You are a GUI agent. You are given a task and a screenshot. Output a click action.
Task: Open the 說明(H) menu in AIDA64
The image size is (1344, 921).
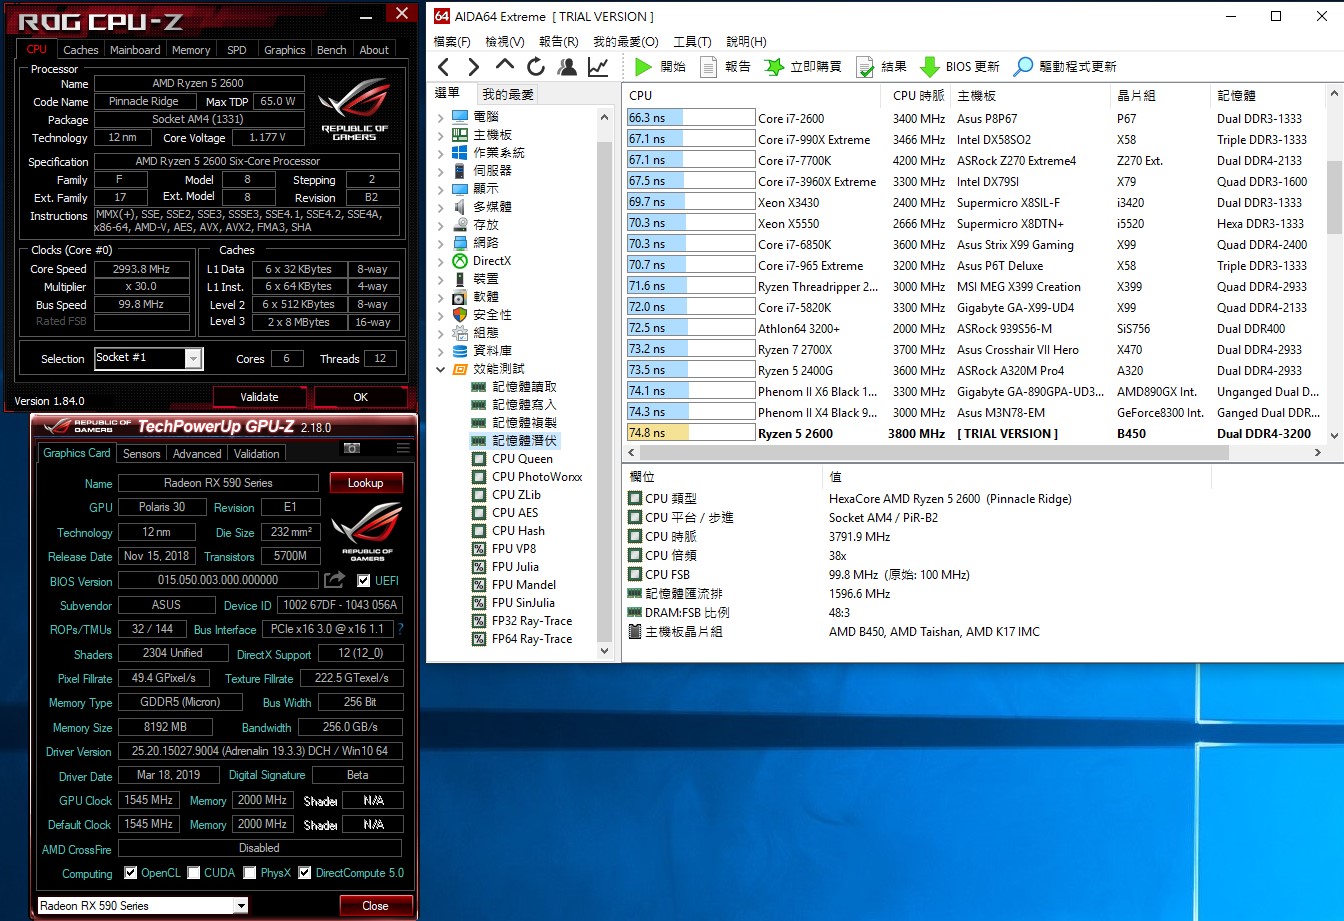coord(746,42)
